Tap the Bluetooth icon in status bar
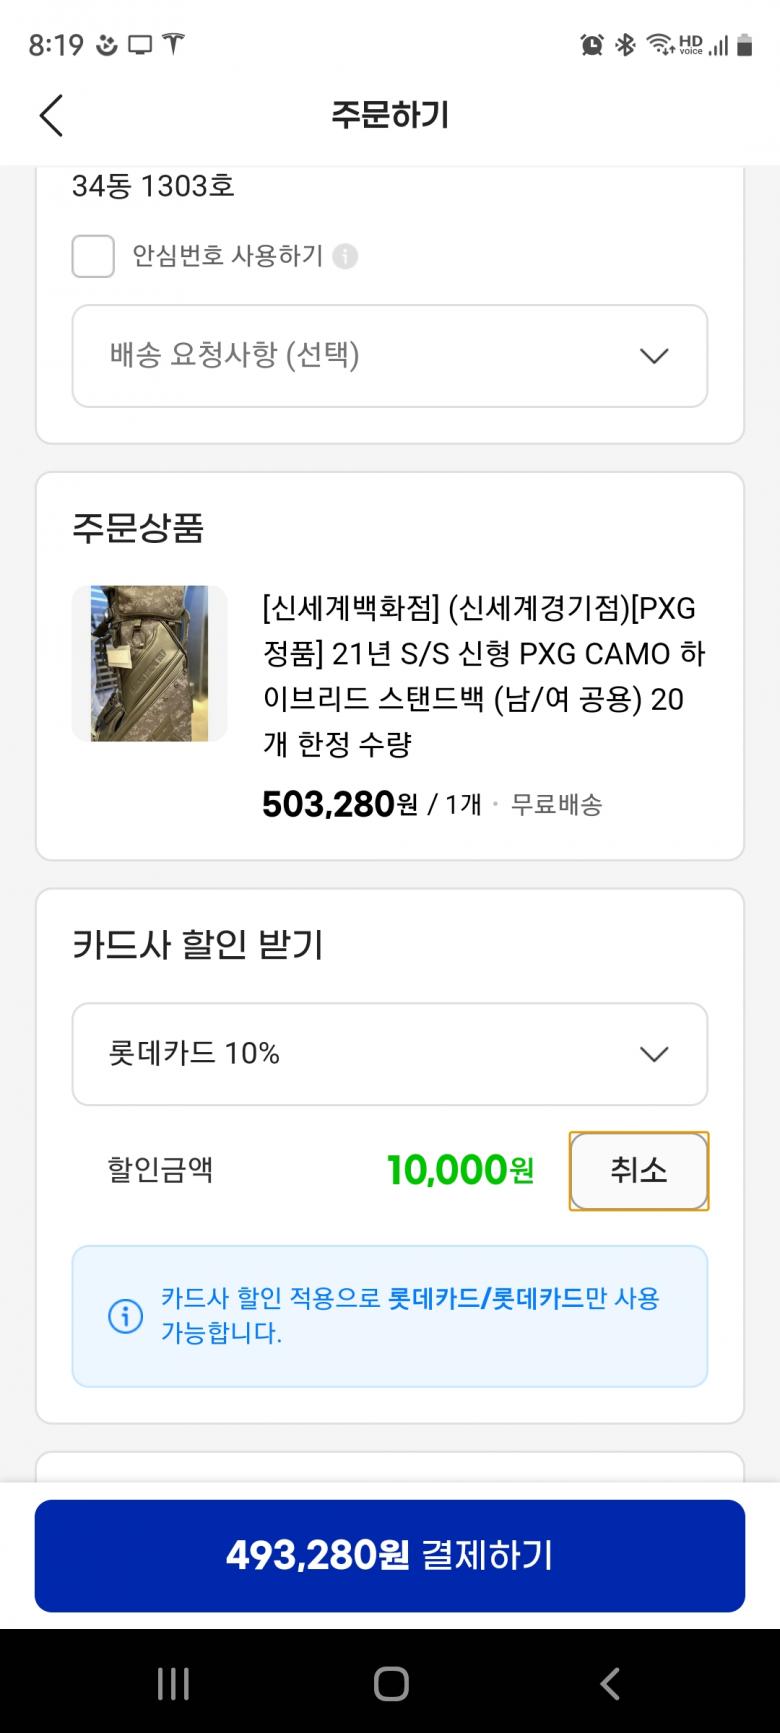Image resolution: width=780 pixels, height=1733 pixels. tap(626, 45)
